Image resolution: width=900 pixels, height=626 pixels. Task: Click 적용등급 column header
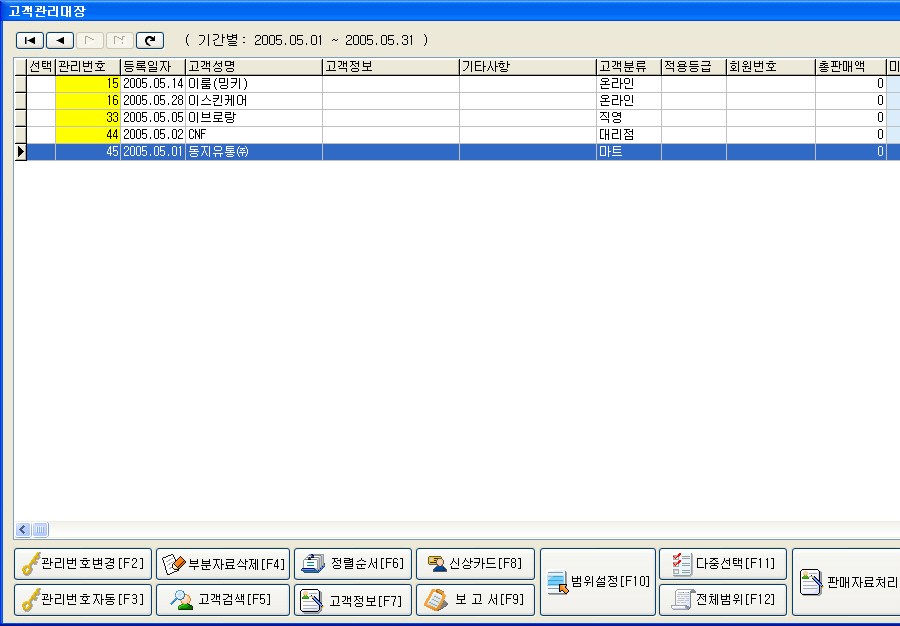(x=693, y=67)
